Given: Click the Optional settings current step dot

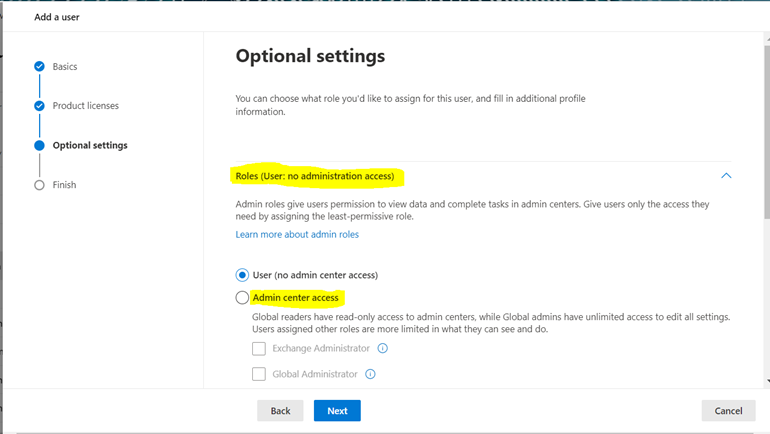Looking at the screenshot, I should 39,145.
